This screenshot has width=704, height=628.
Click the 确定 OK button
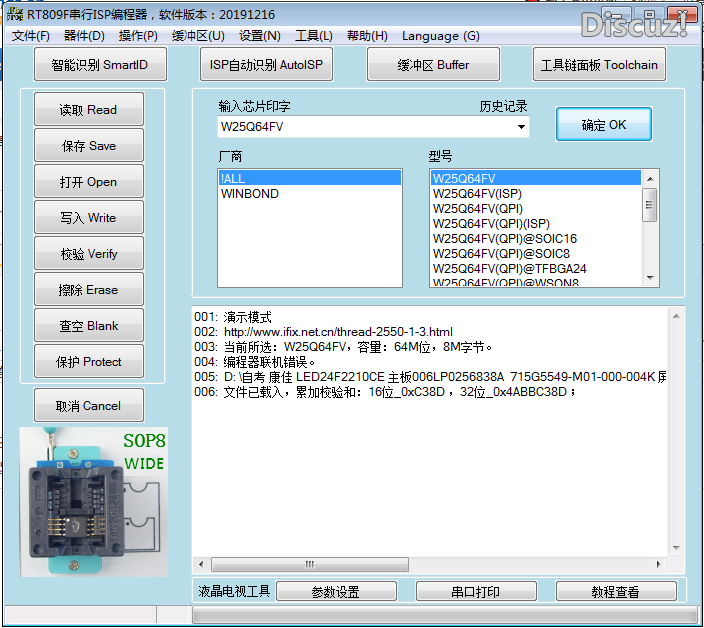603,125
